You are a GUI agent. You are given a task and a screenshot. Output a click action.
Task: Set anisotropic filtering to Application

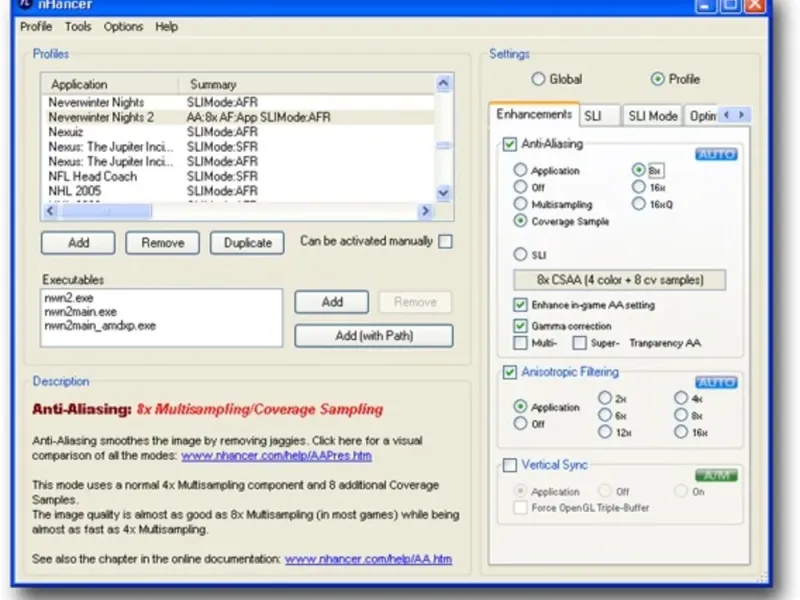pyautogui.click(x=520, y=406)
